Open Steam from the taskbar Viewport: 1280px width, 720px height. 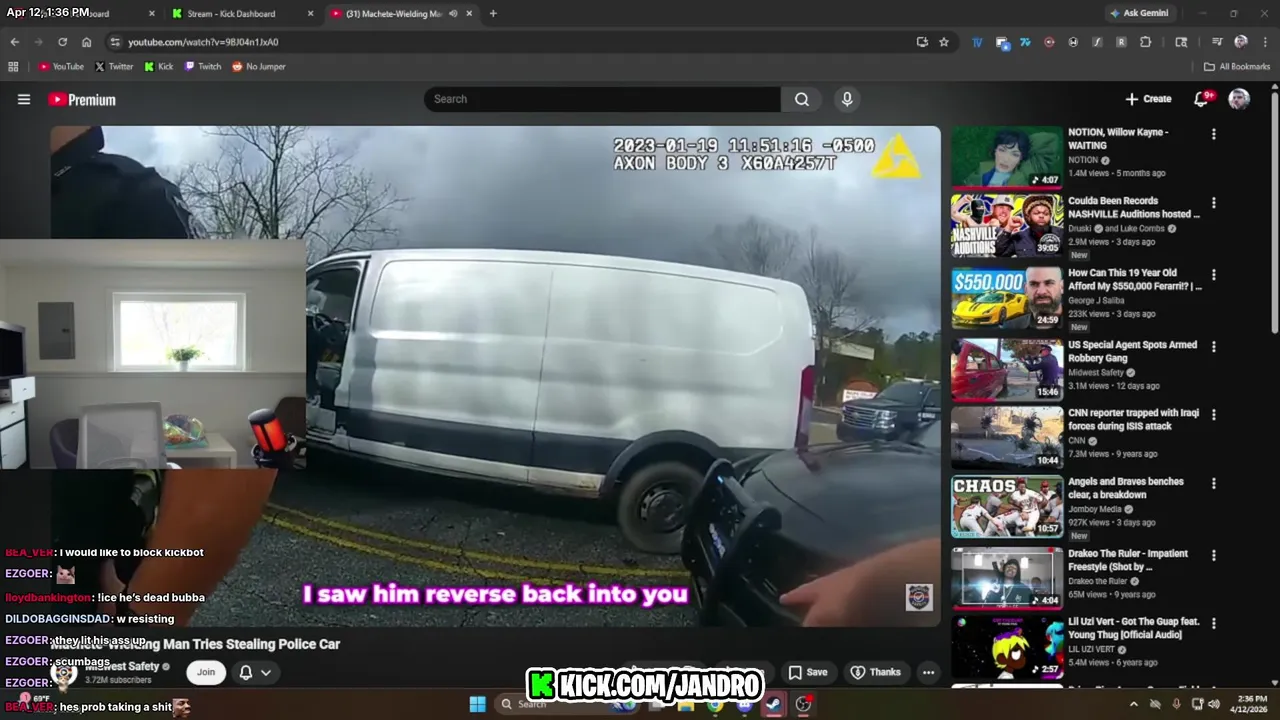tap(774, 704)
